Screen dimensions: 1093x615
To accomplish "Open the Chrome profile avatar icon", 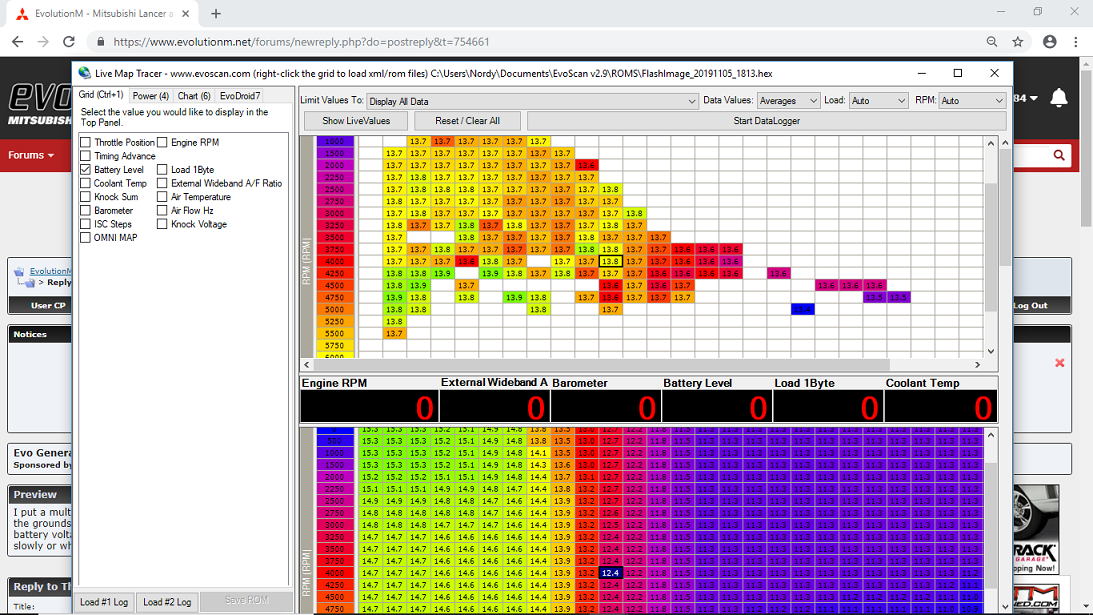I will click(1049, 42).
